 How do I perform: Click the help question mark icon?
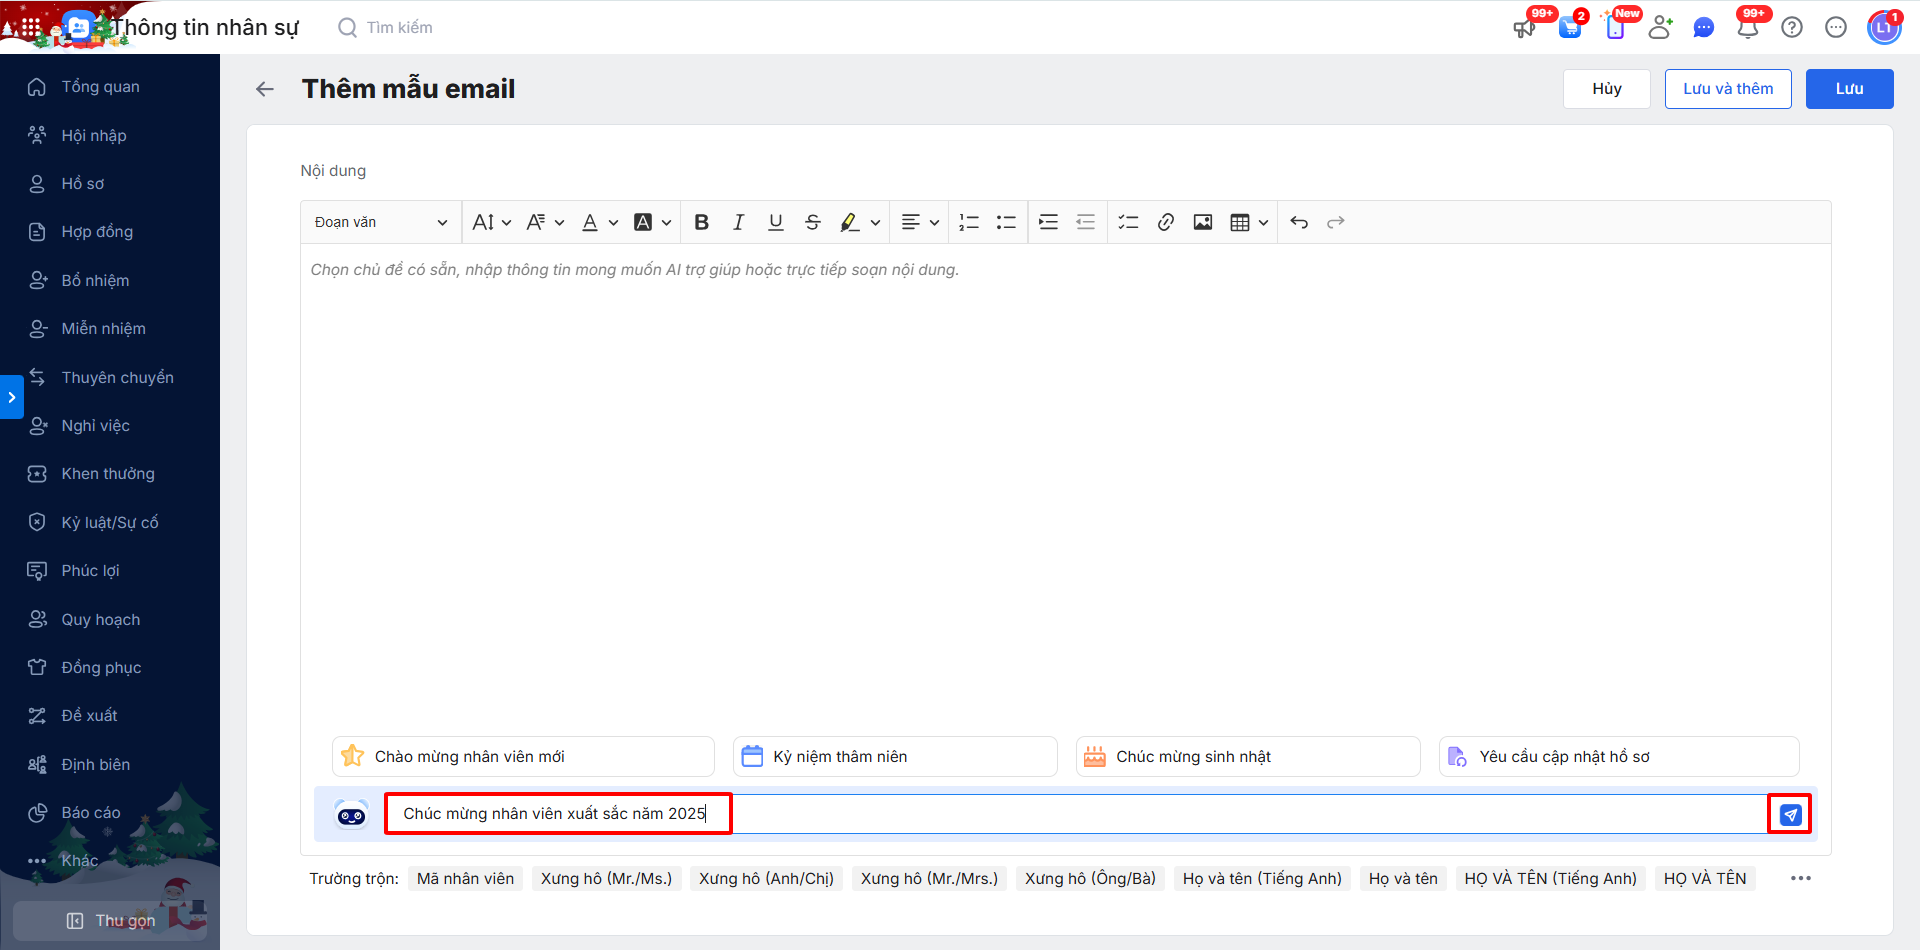coord(1792,28)
